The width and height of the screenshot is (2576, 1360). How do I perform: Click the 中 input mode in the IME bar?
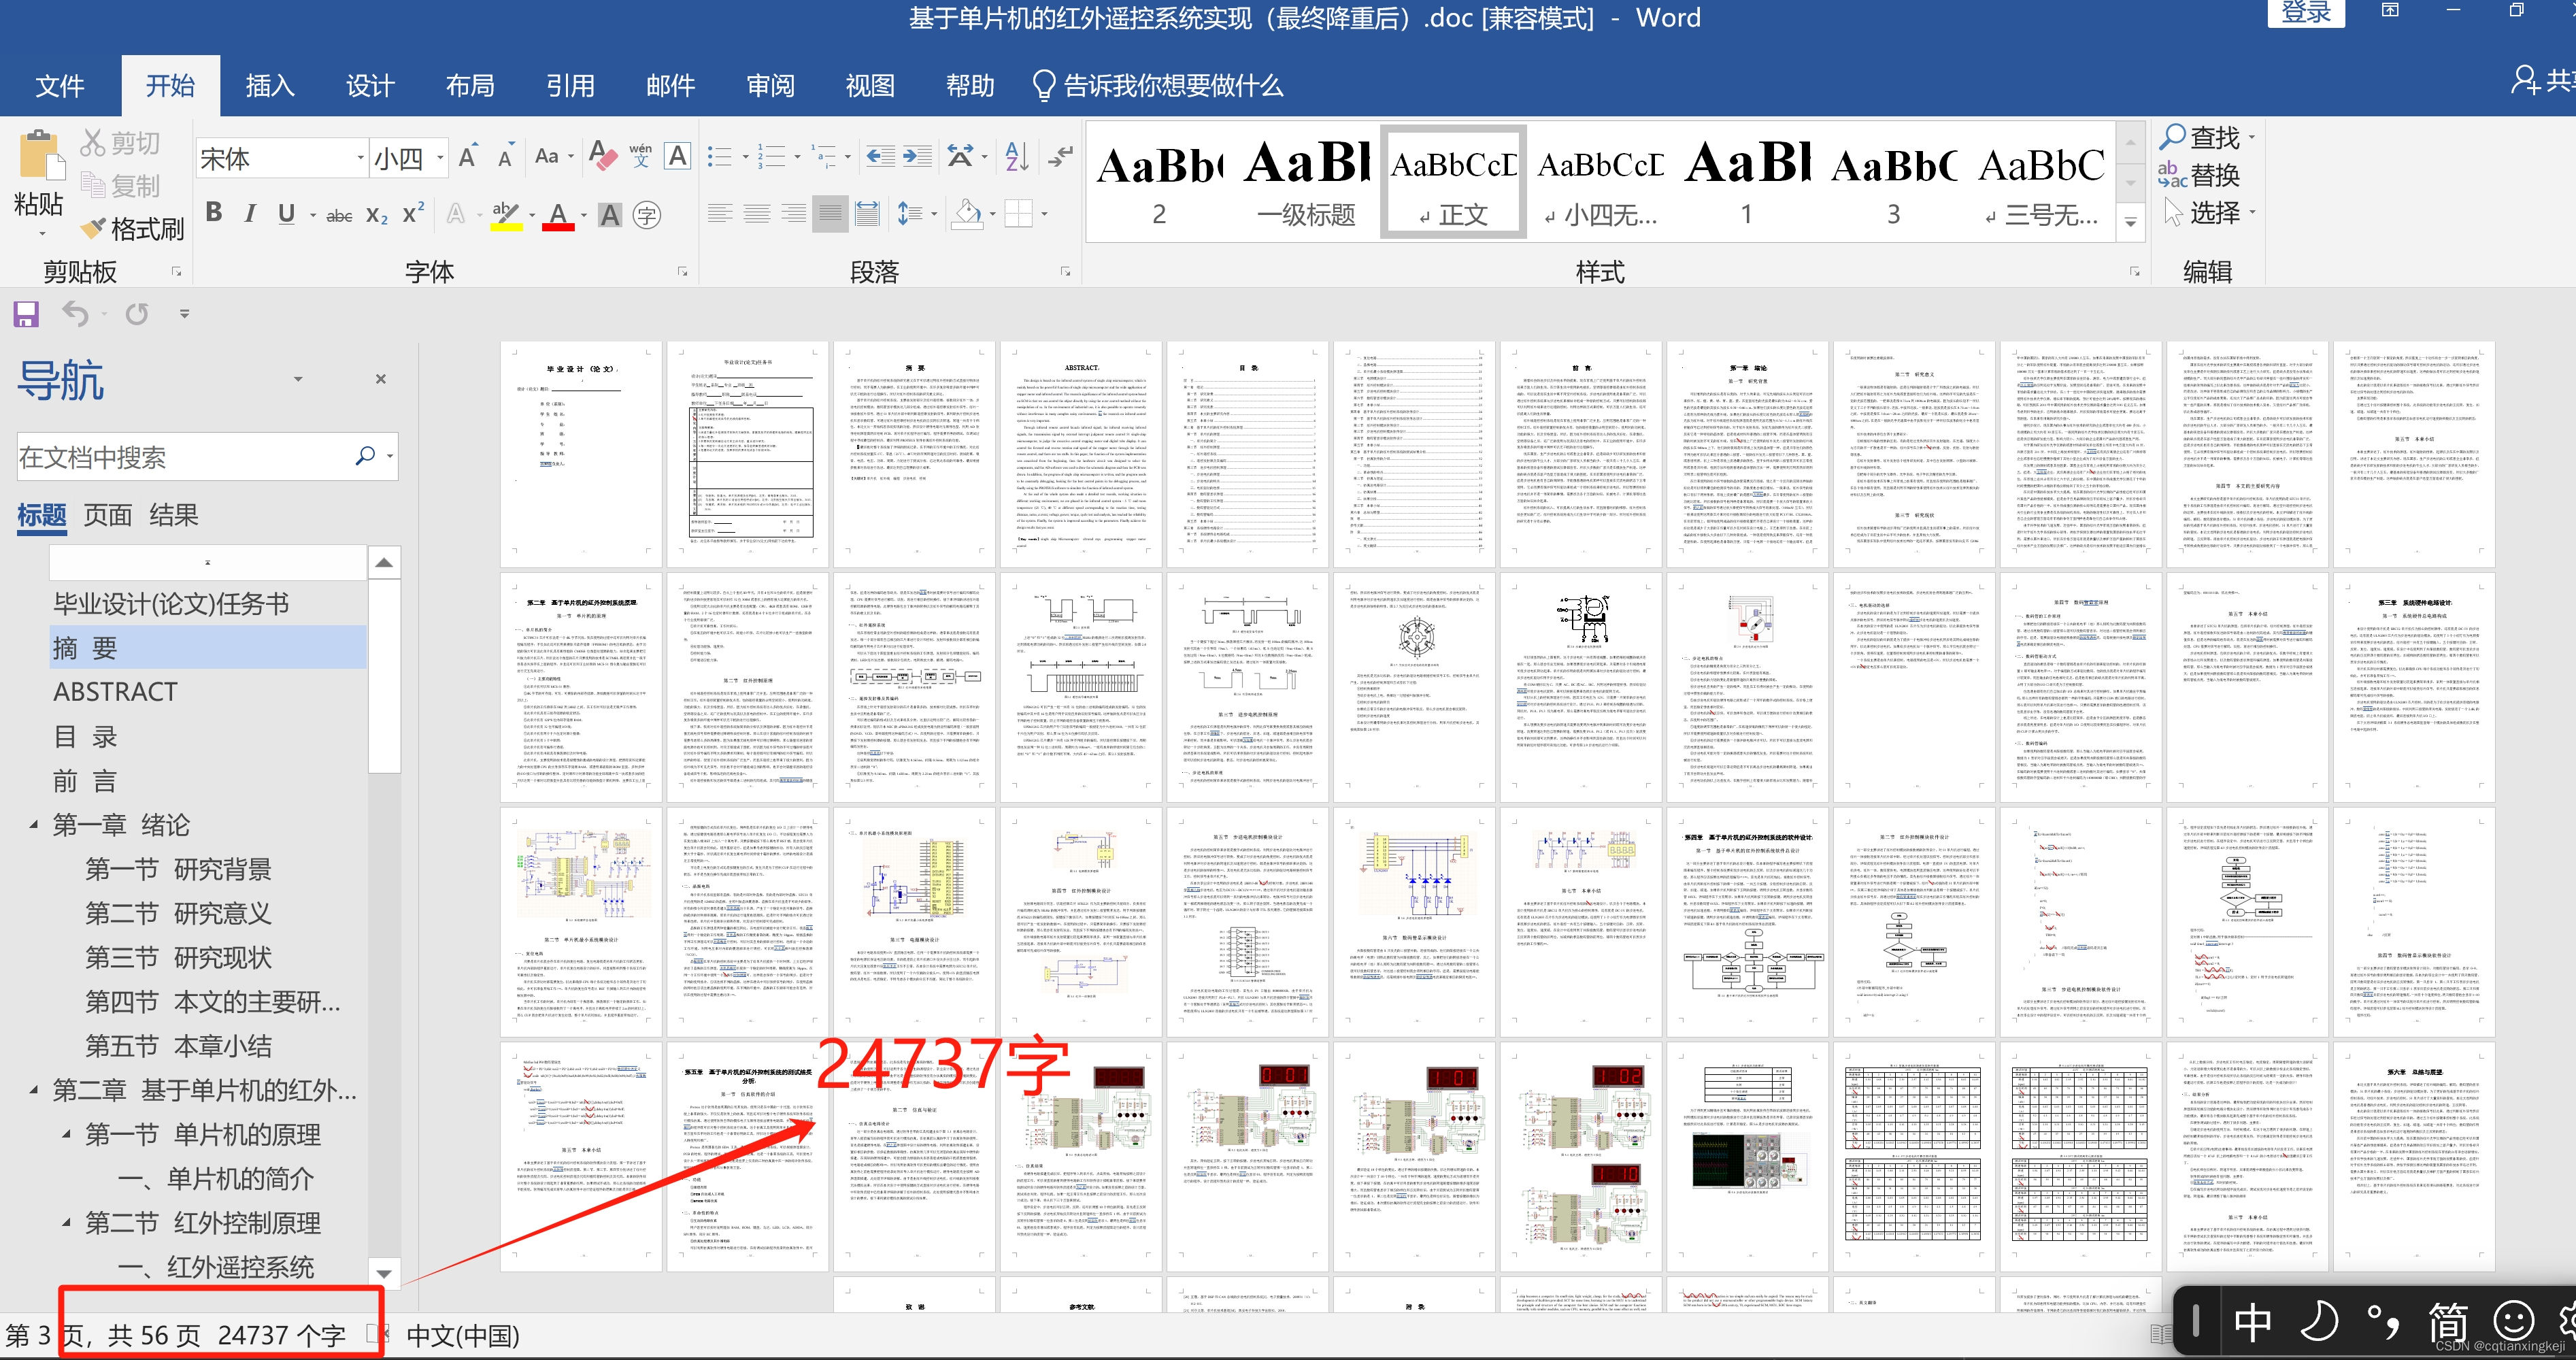click(2253, 1322)
